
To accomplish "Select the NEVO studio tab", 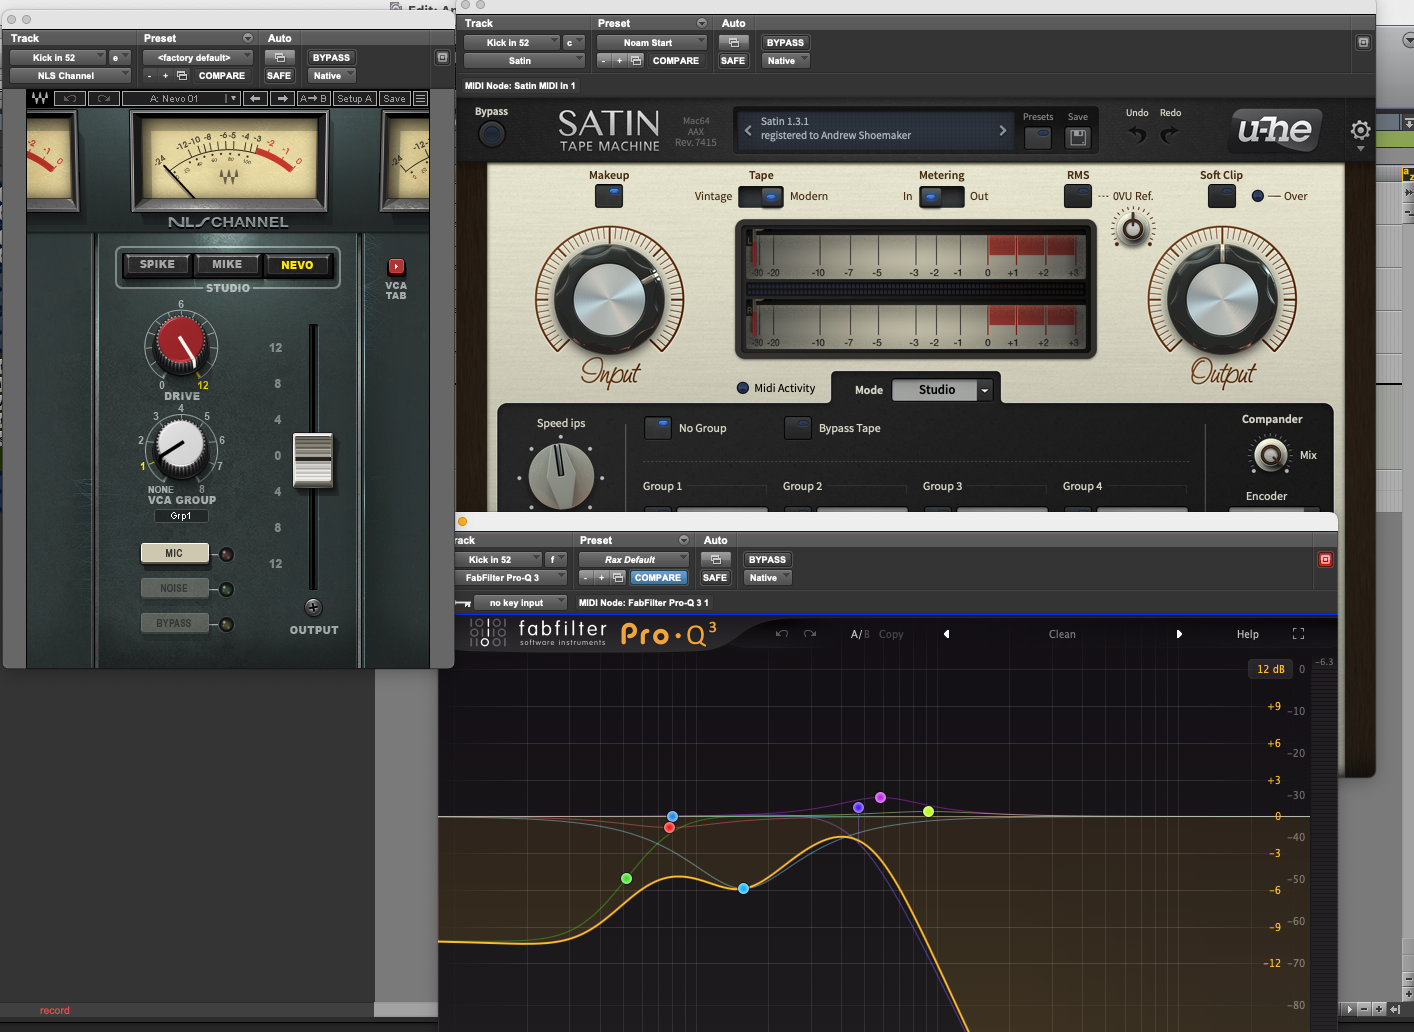I will [297, 265].
